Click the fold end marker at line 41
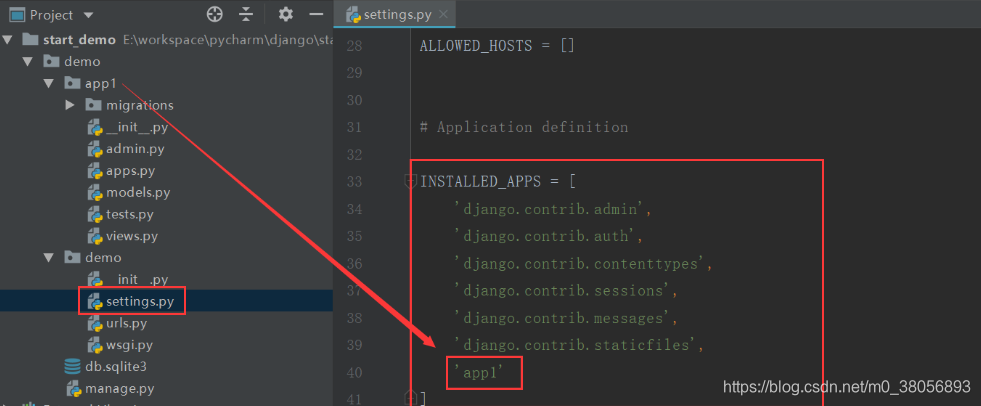 pyautogui.click(x=410, y=397)
